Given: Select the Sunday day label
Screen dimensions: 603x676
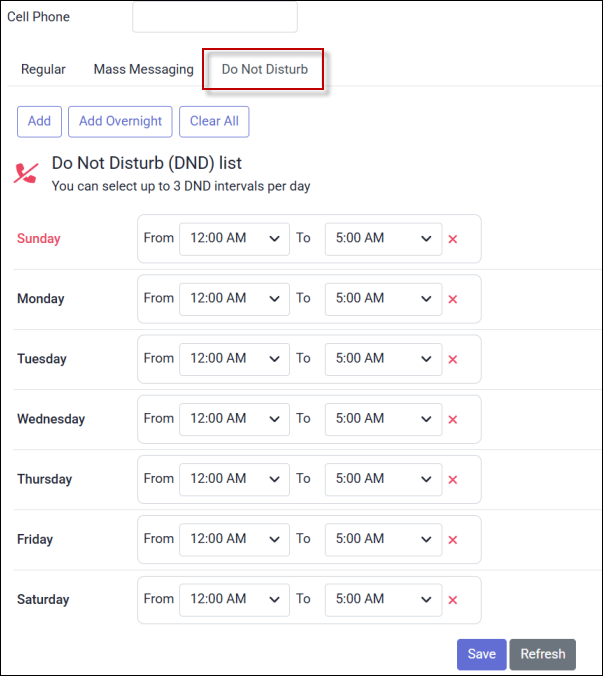Looking at the screenshot, I should (x=39, y=238).
